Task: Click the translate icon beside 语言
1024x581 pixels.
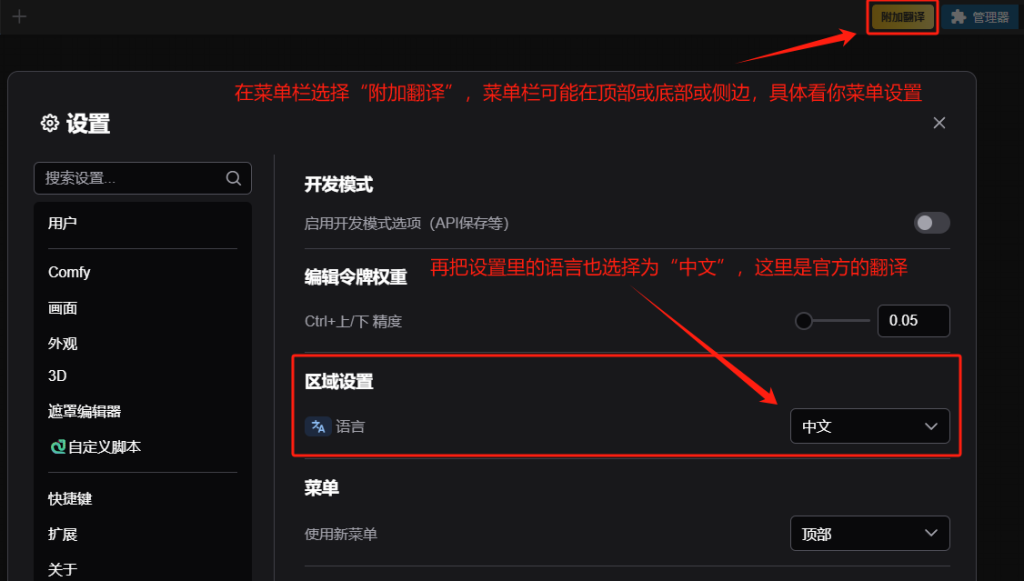Action: [x=318, y=426]
